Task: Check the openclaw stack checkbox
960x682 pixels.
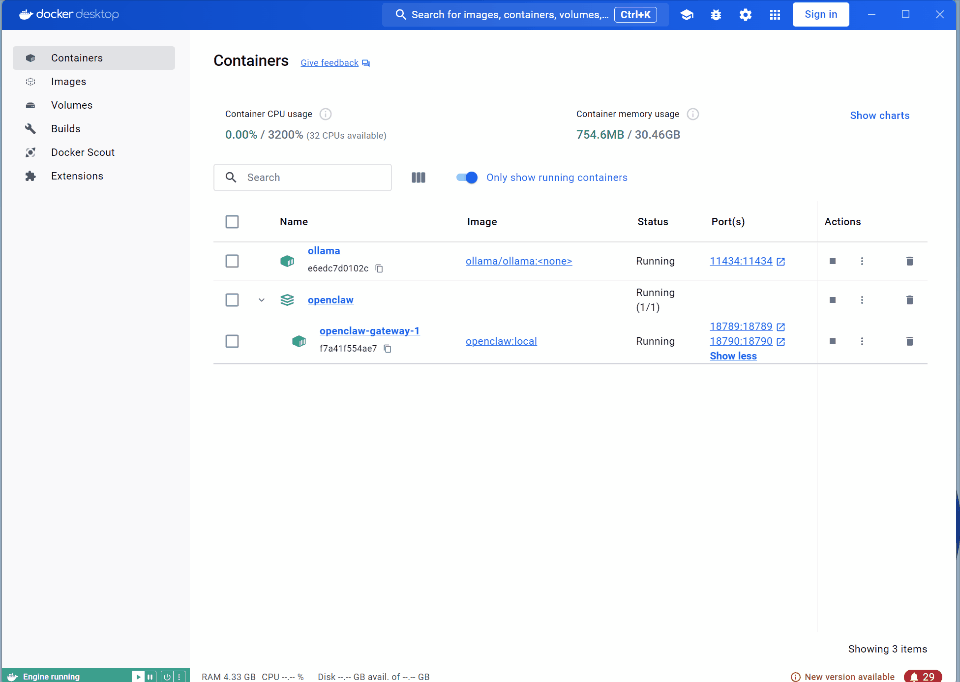Action: tap(232, 300)
